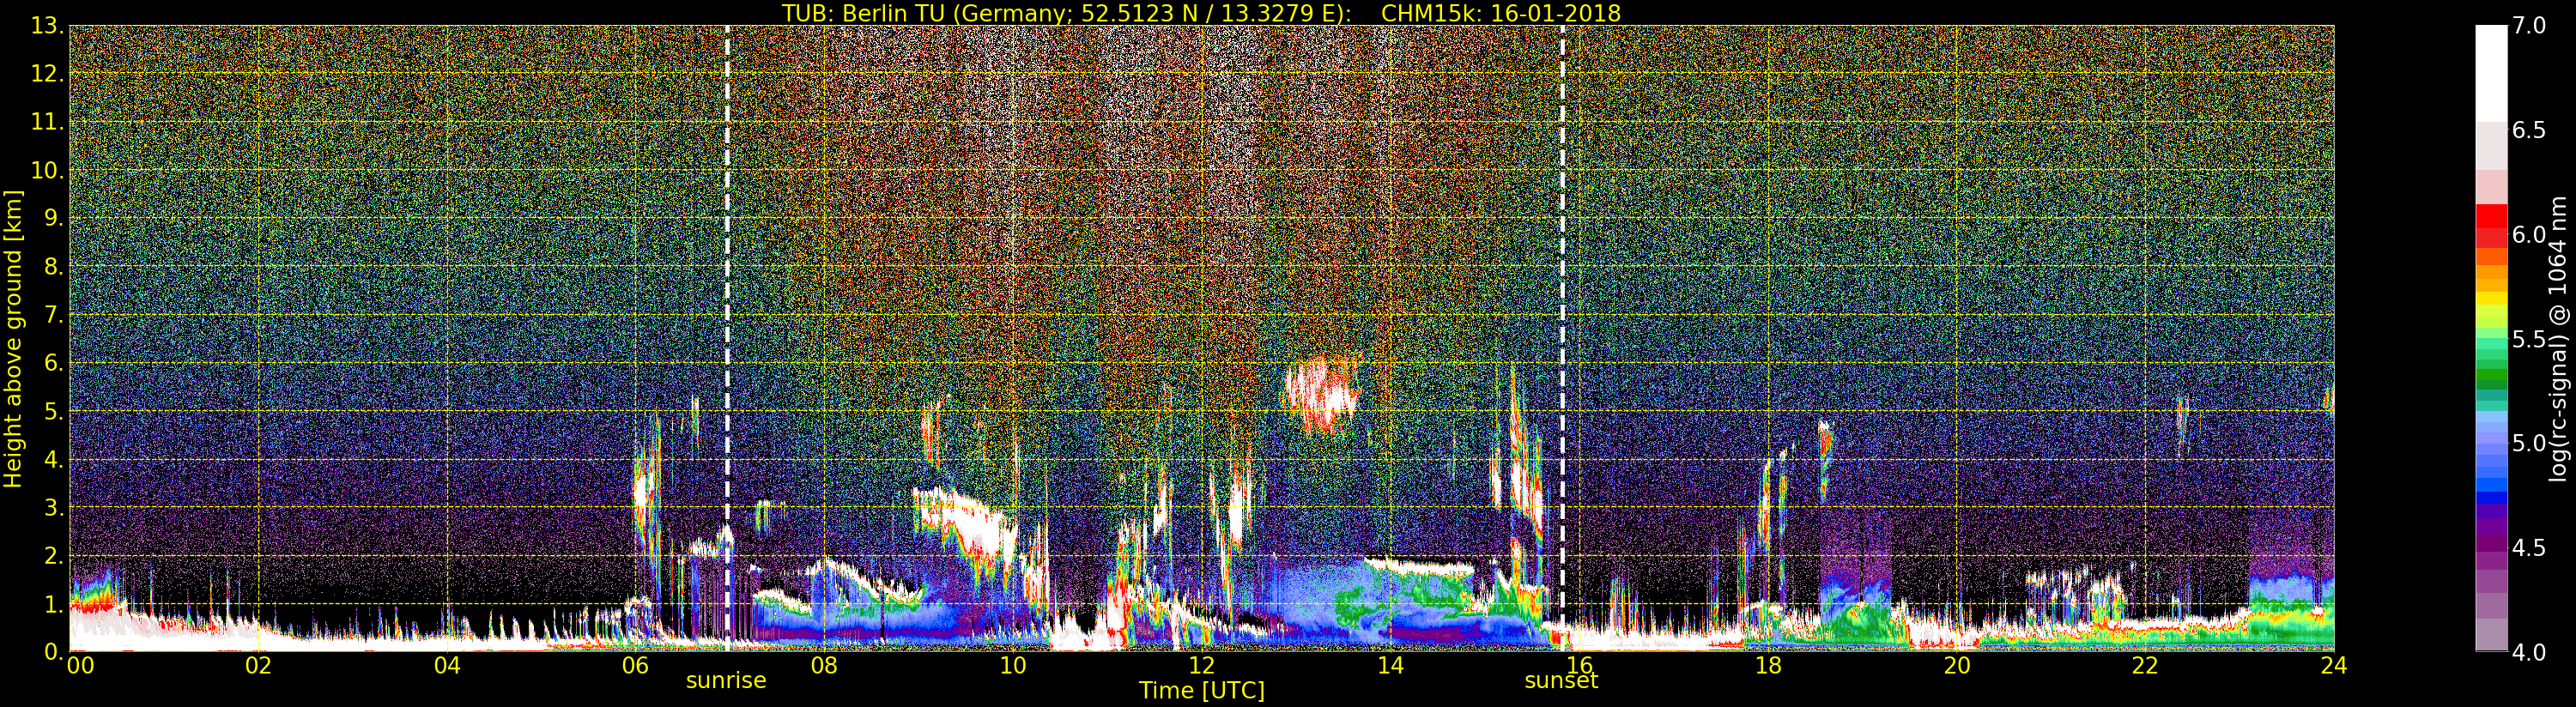Click the colorbar value '7.0'
Screen dimensions: 2576x707
[2529, 26]
